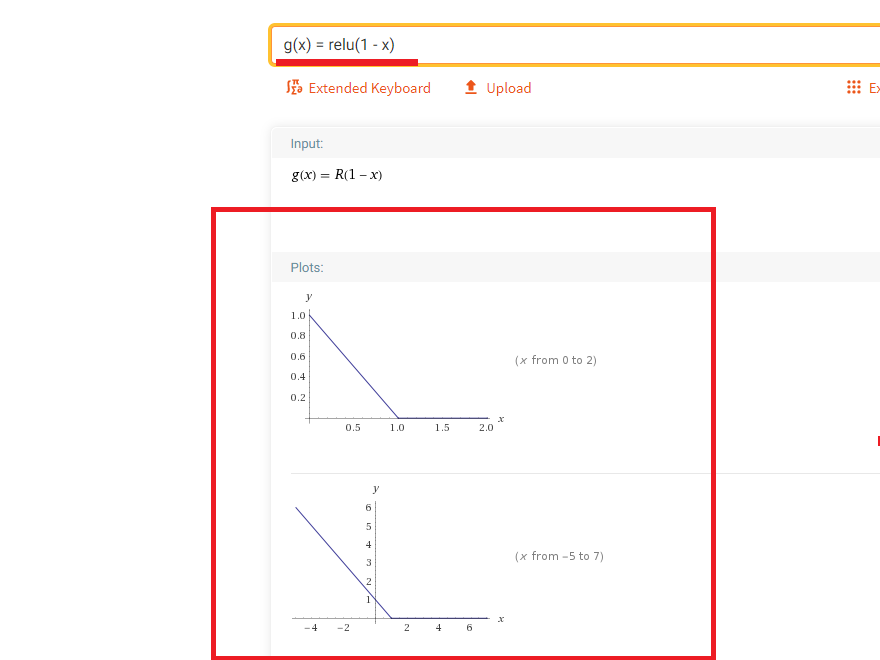Click the 6 y-axis tick label of second plot
This screenshot has height=660, width=880.
[x=368, y=507]
